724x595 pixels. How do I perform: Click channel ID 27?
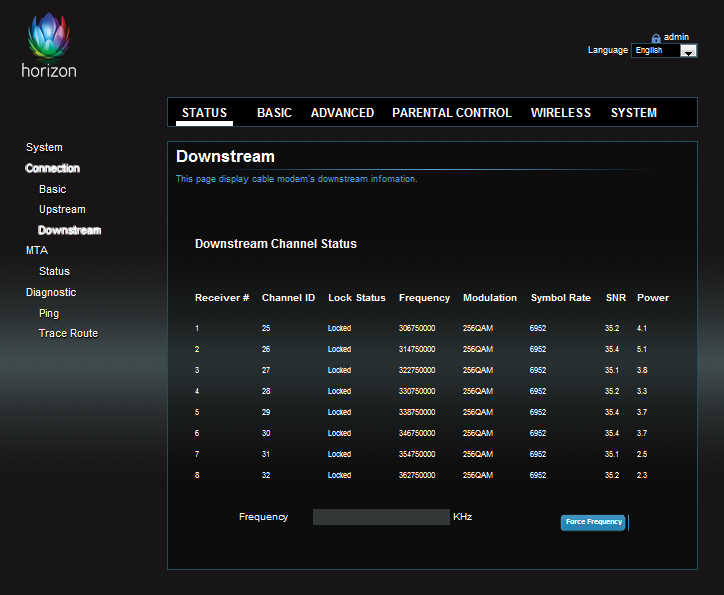coord(265,370)
